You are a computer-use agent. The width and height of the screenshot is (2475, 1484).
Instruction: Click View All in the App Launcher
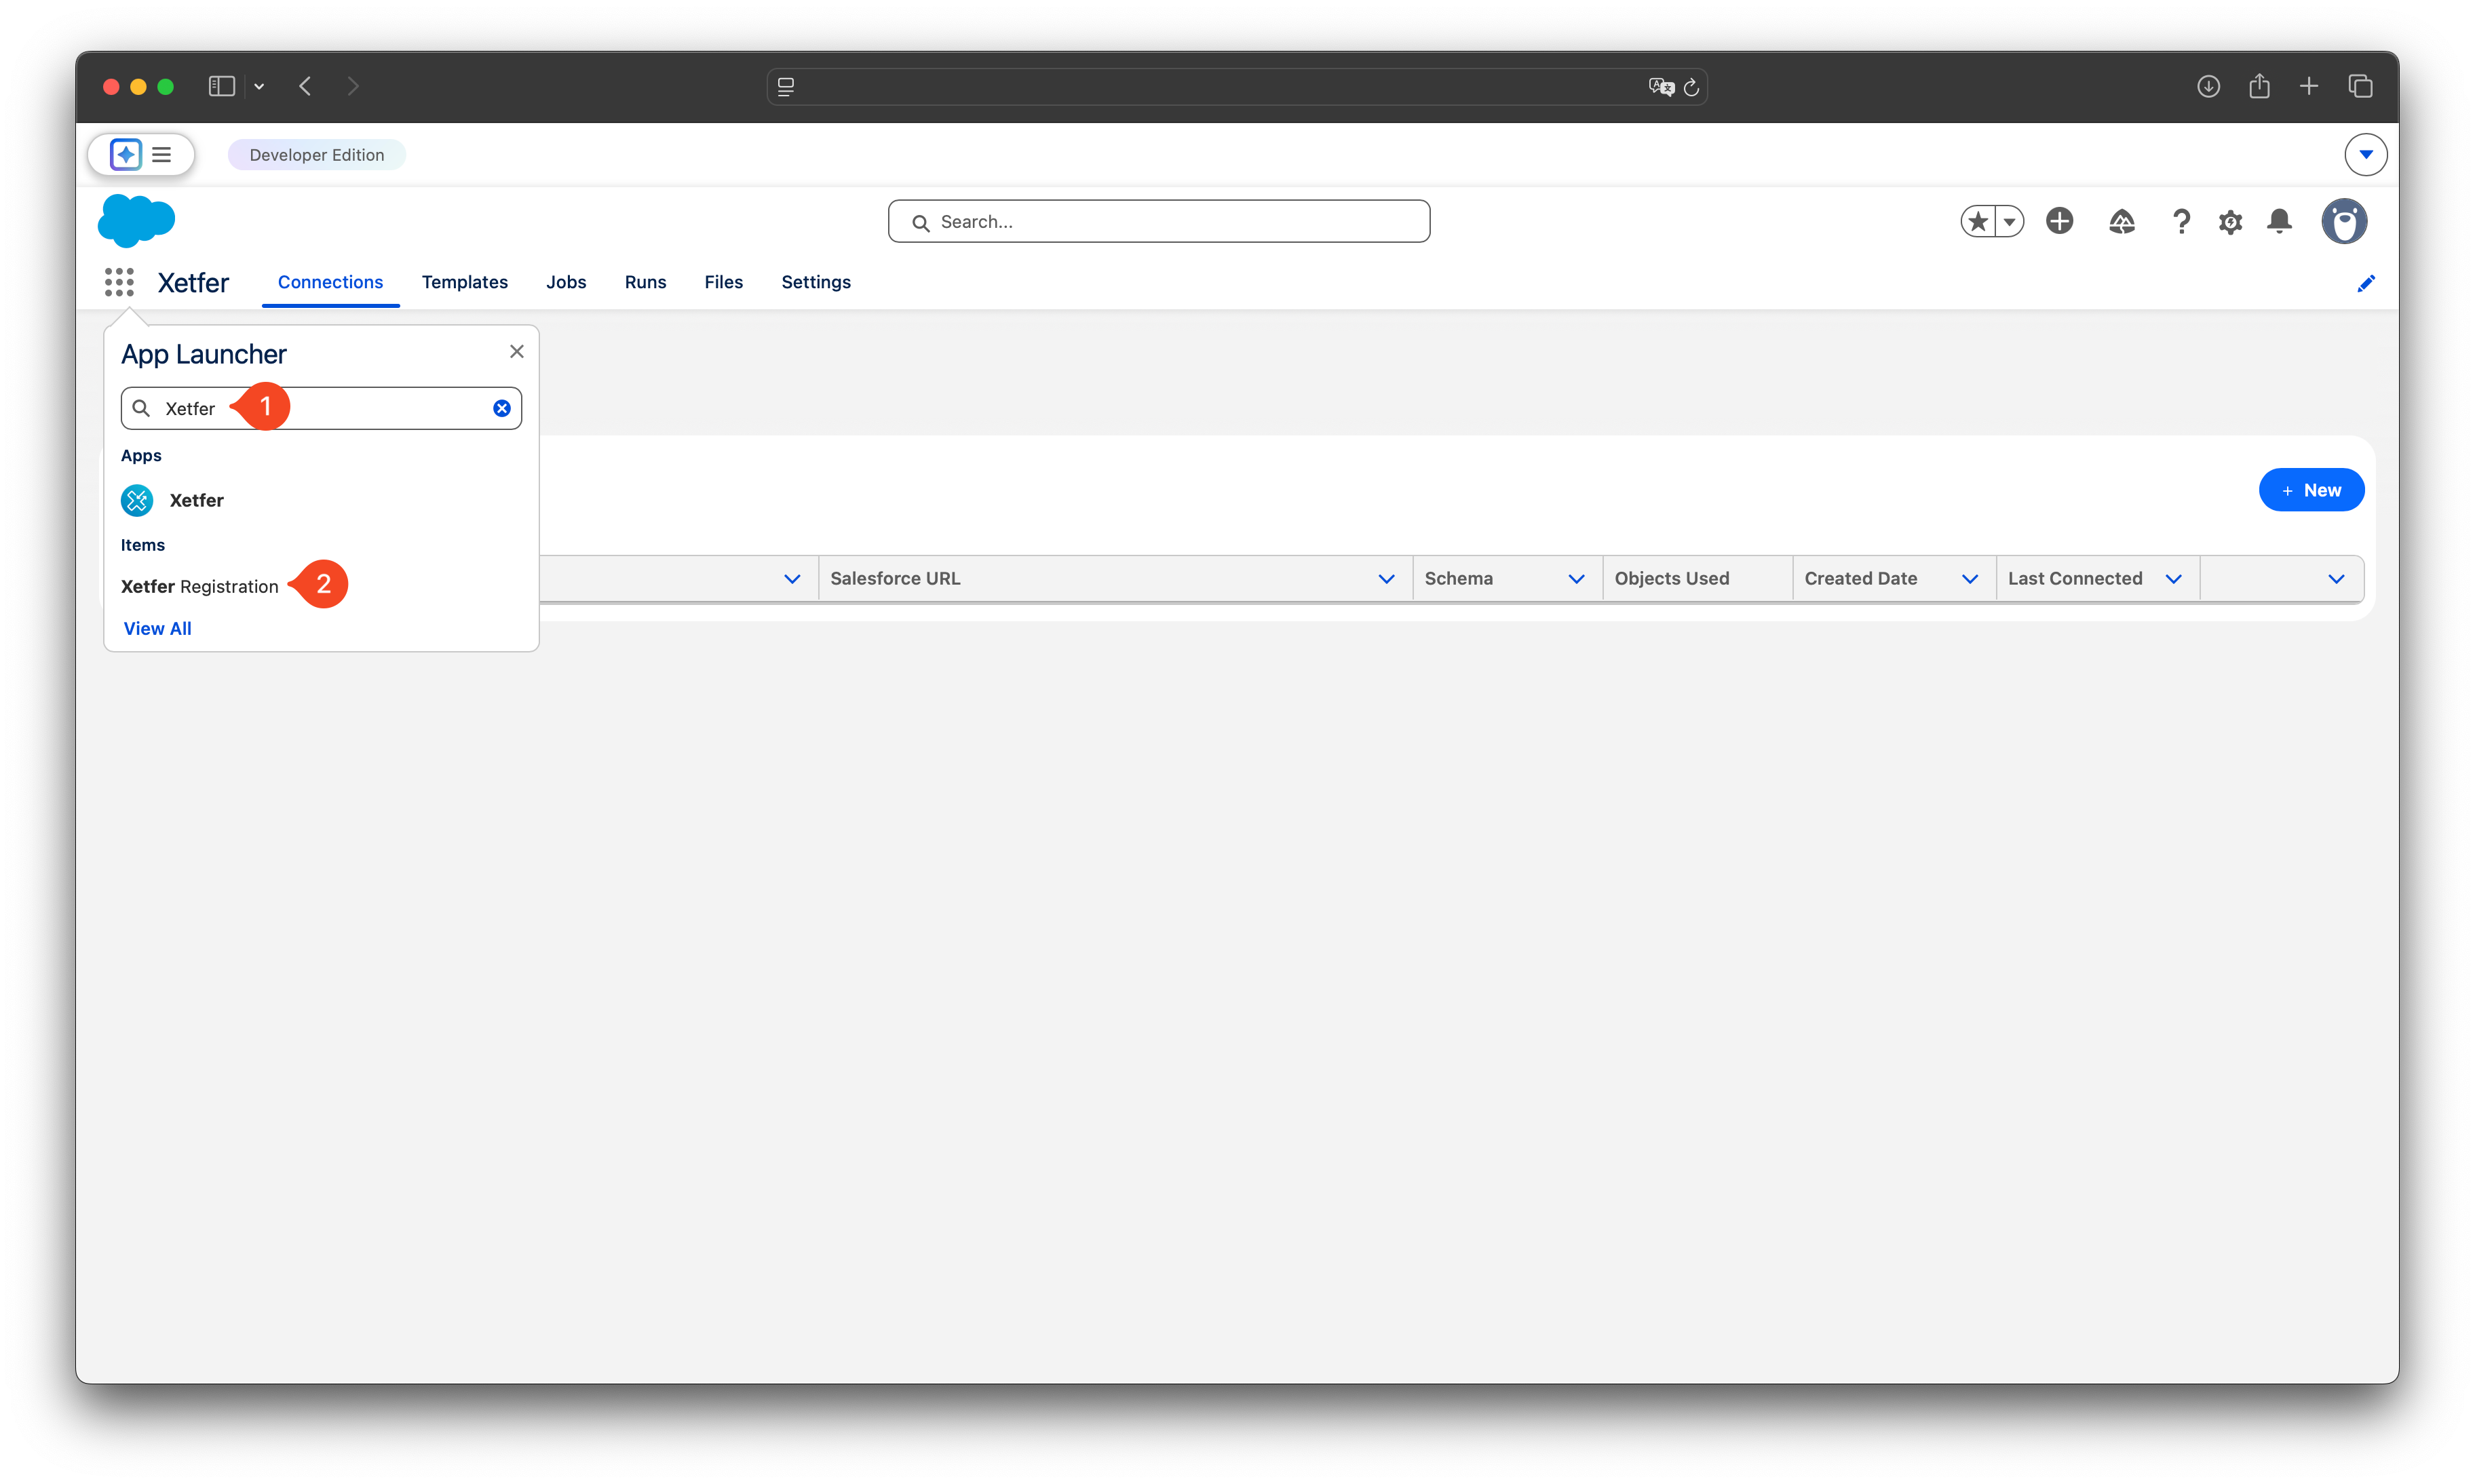click(157, 628)
